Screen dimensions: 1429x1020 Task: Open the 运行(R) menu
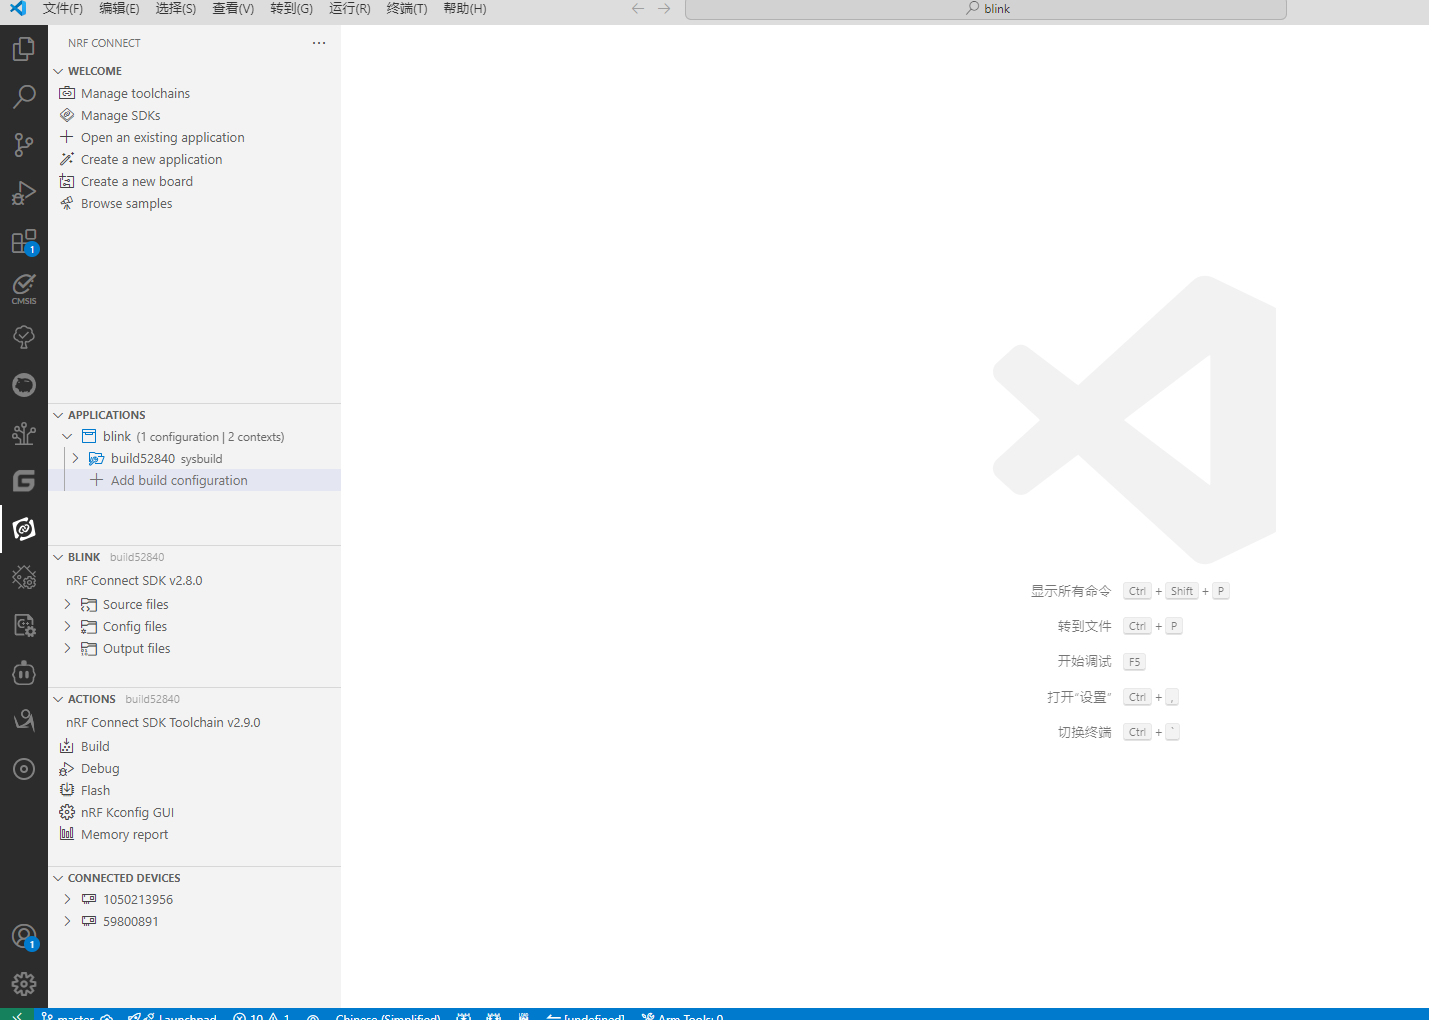349,8
